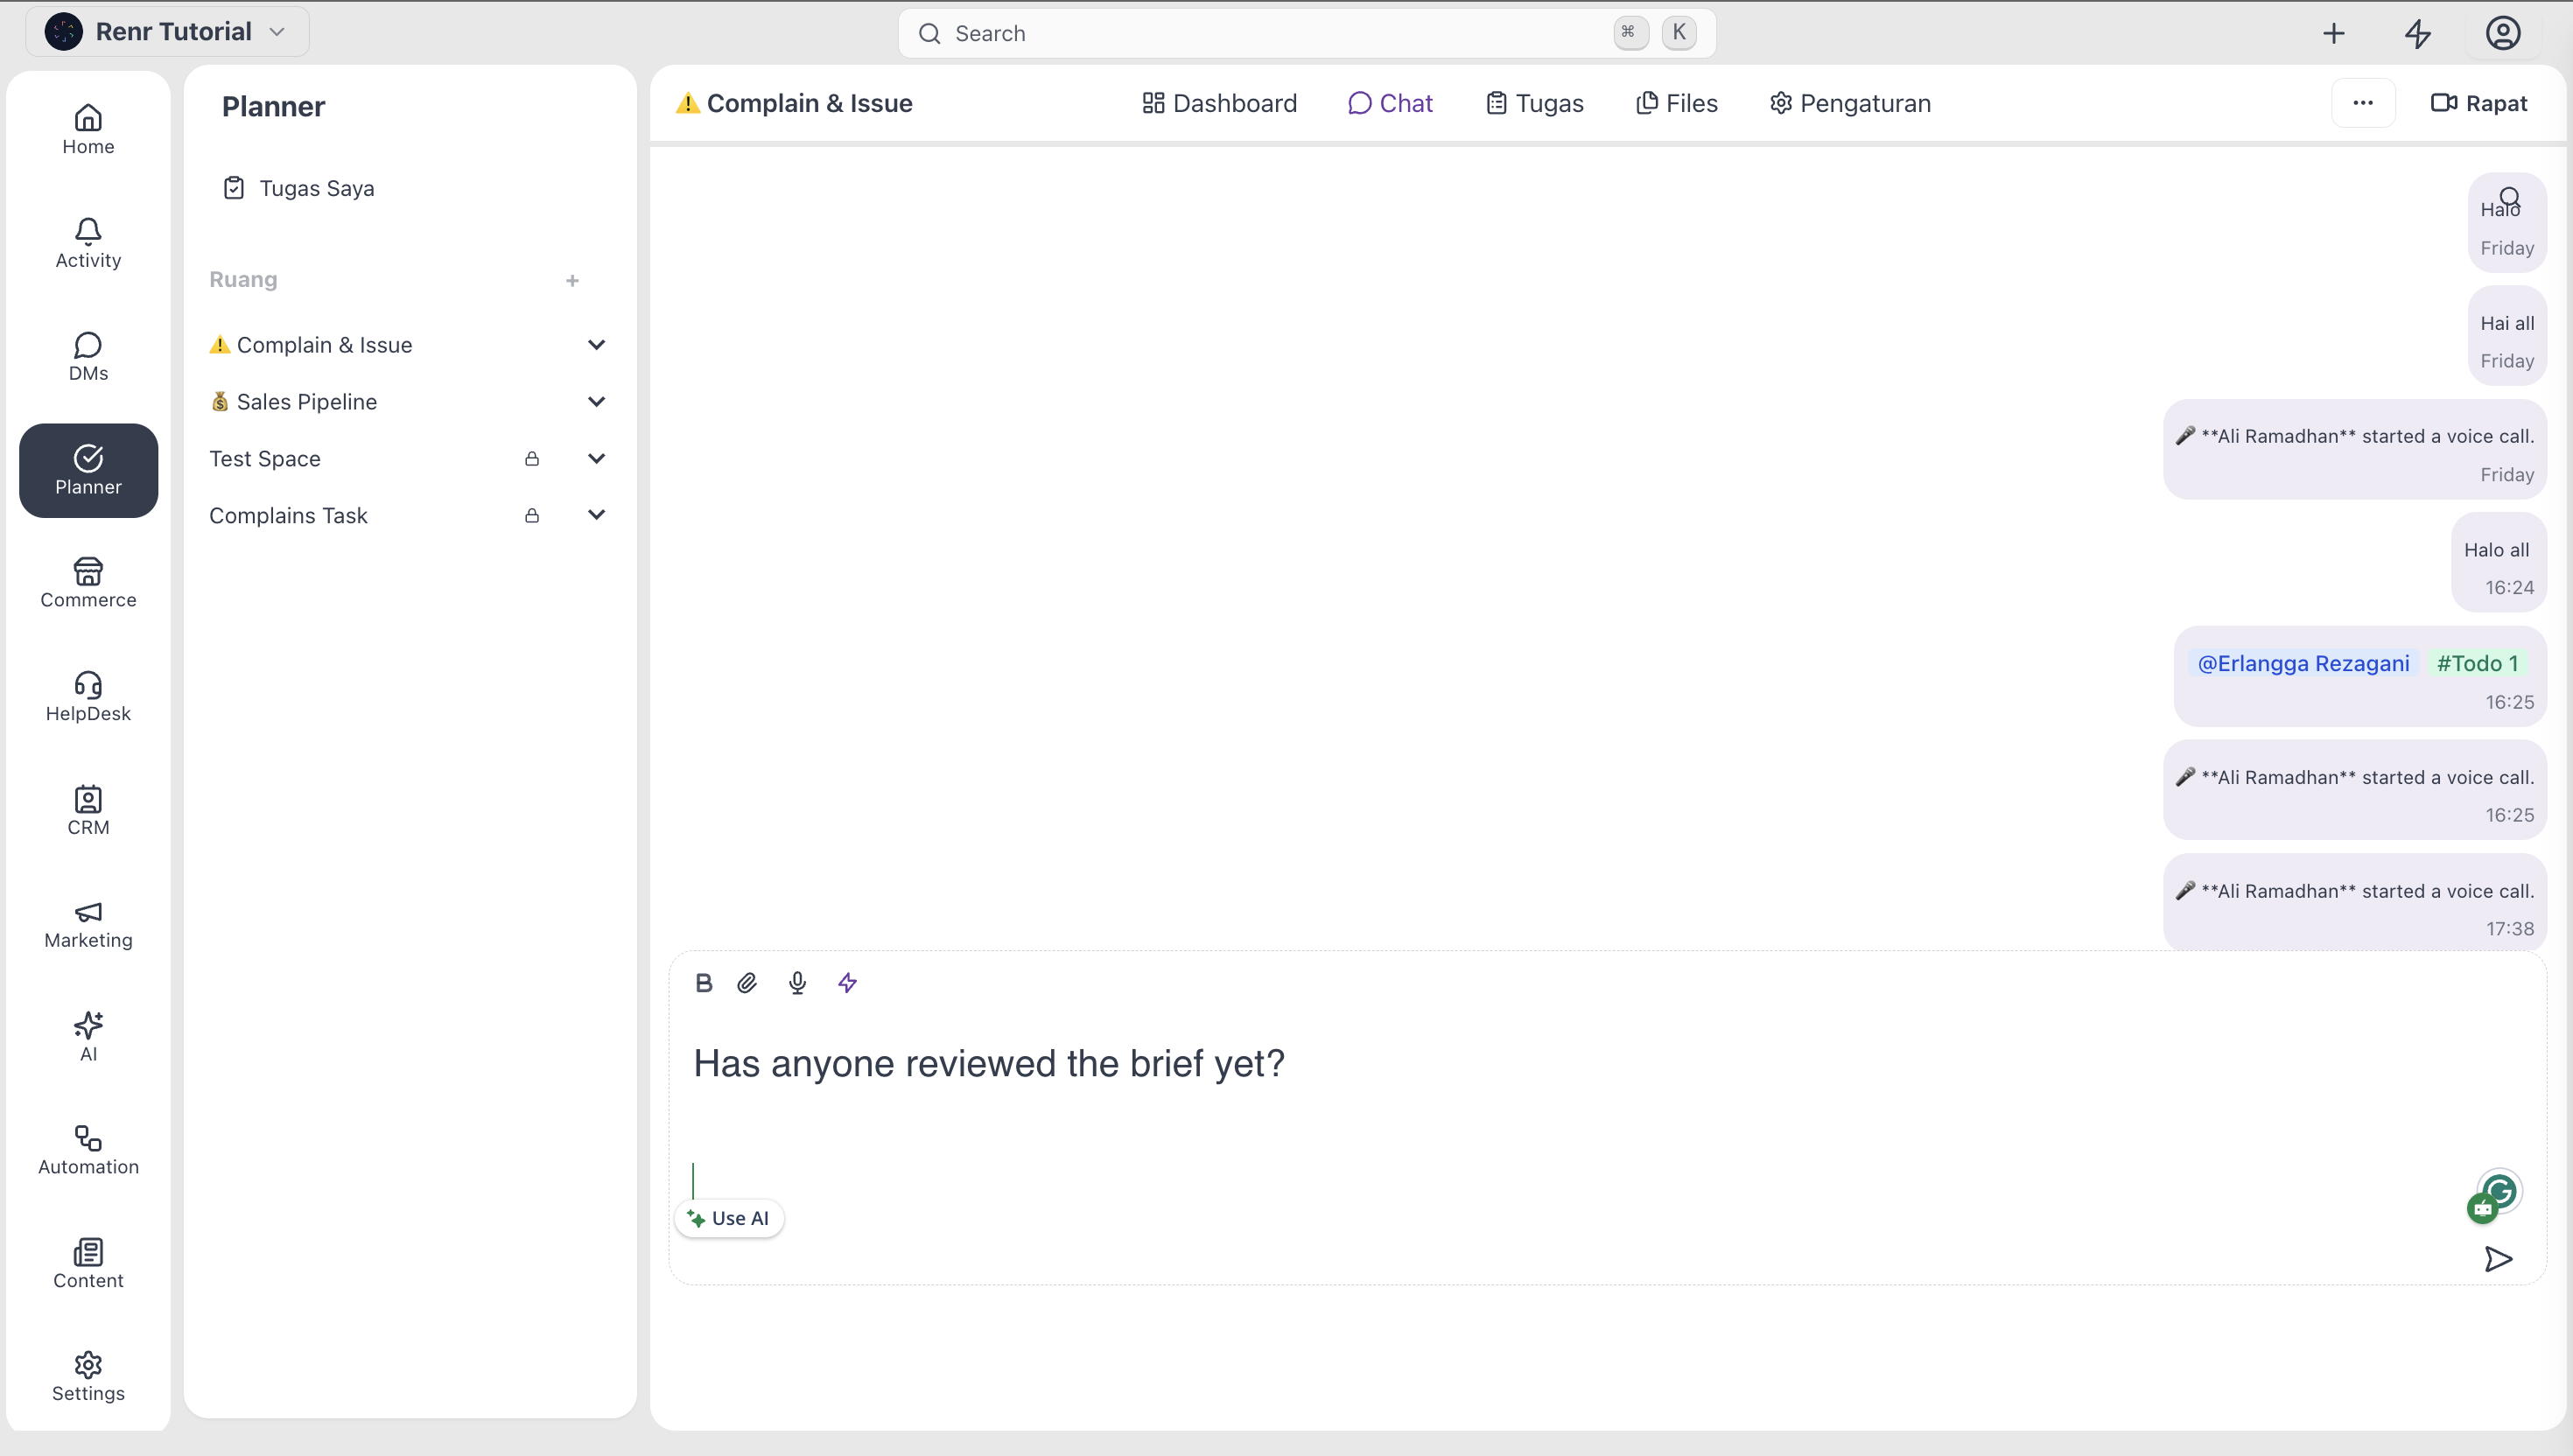Open the Test Space item

[265, 459]
